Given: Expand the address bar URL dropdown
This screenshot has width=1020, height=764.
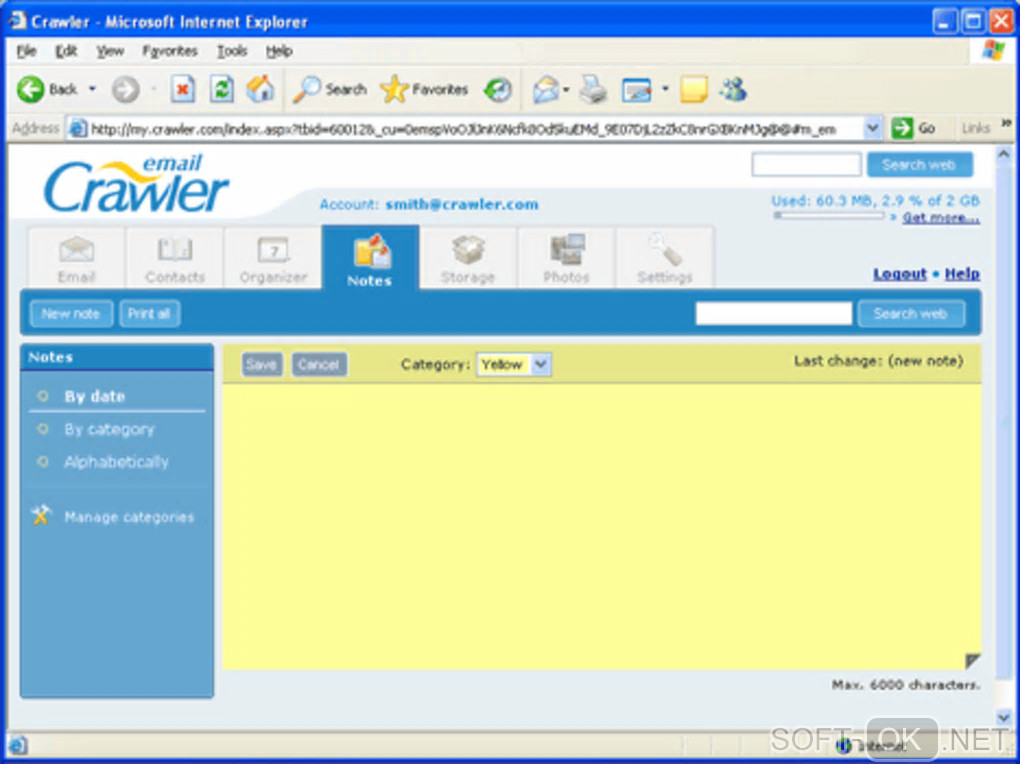Looking at the screenshot, I should (872, 128).
